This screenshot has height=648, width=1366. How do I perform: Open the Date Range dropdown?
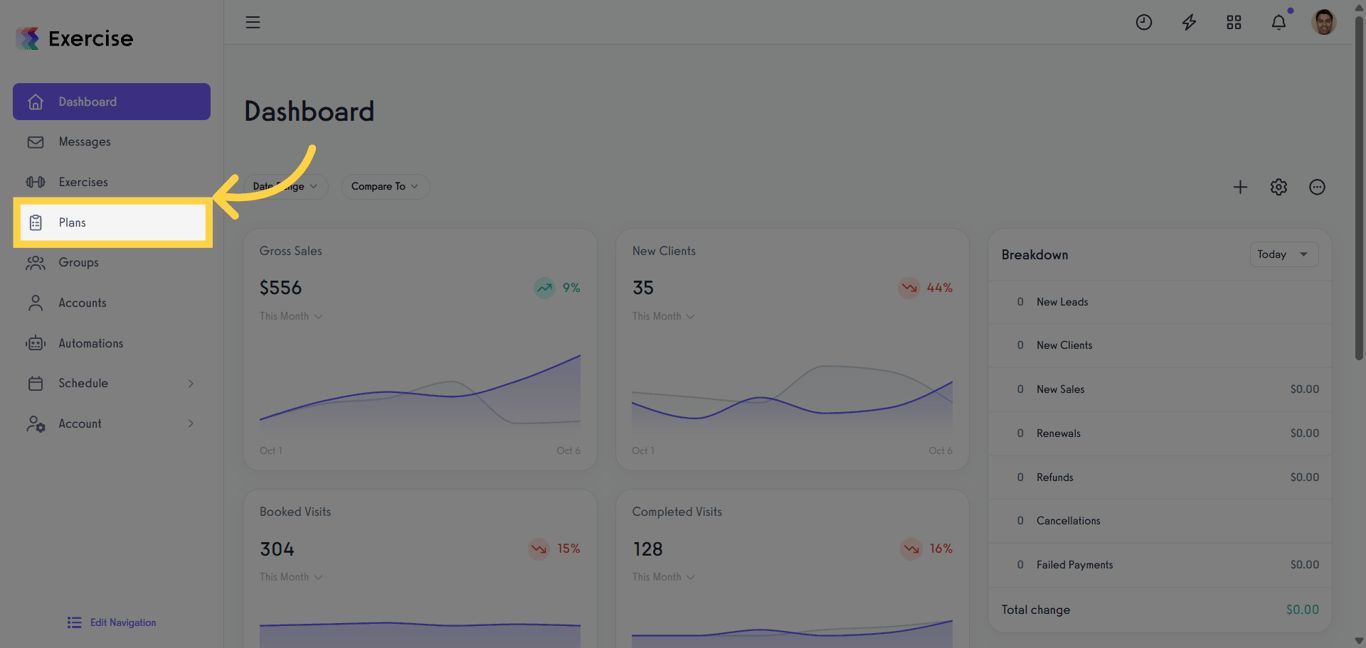point(283,186)
